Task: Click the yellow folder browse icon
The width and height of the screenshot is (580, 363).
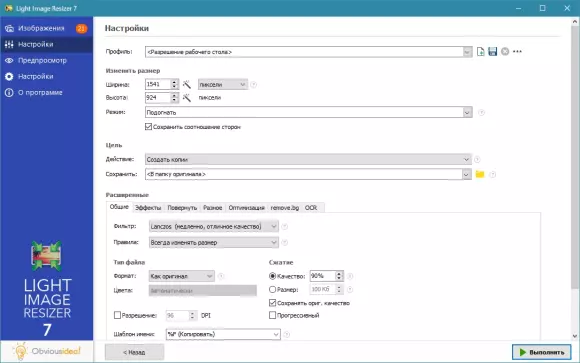Action: tap(480, 174)
